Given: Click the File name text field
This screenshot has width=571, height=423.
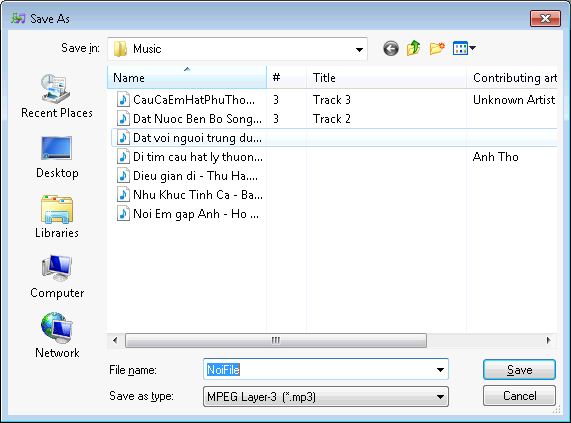Looking at the screenshot, I should [319, 370].
